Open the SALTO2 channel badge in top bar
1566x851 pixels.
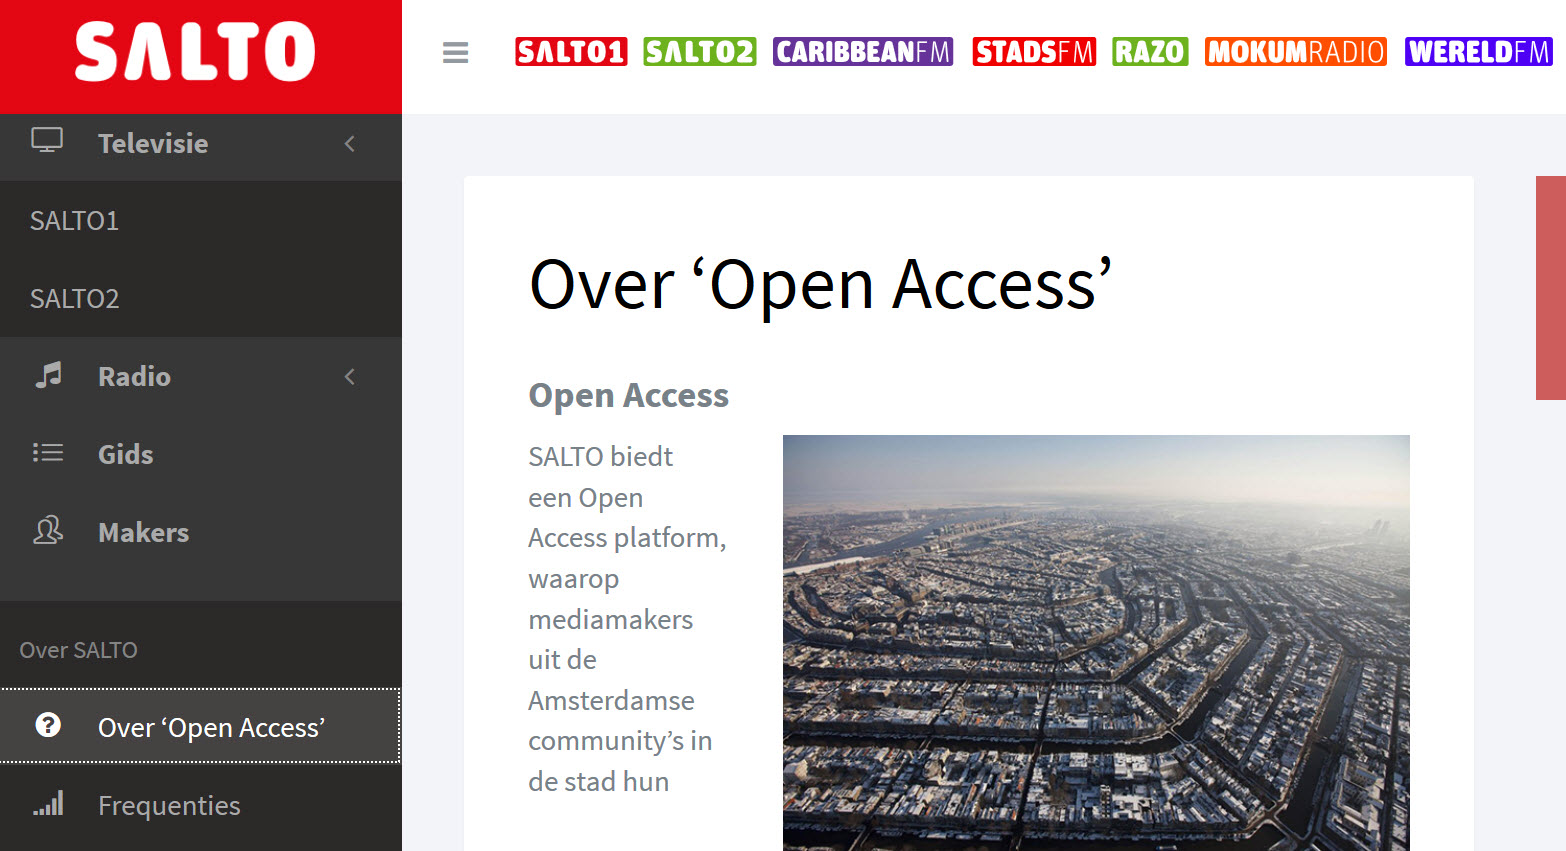coord(699,52)
